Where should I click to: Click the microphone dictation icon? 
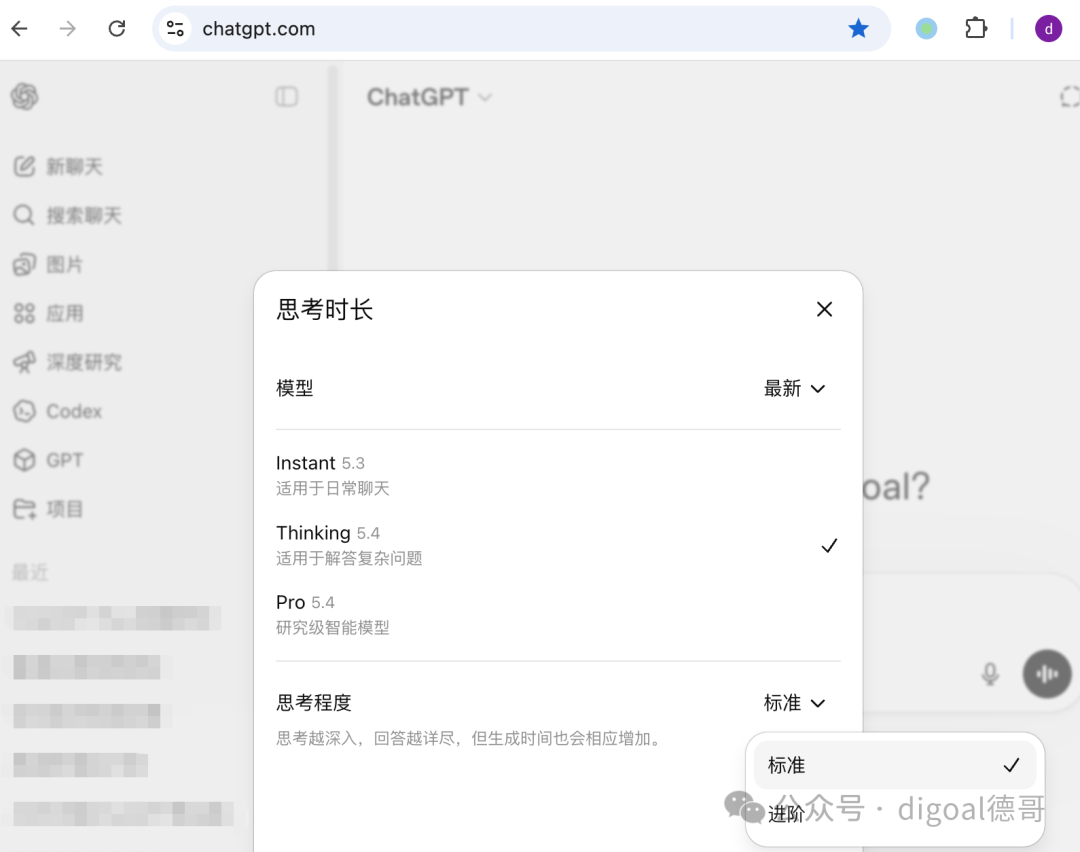[990, 674]
